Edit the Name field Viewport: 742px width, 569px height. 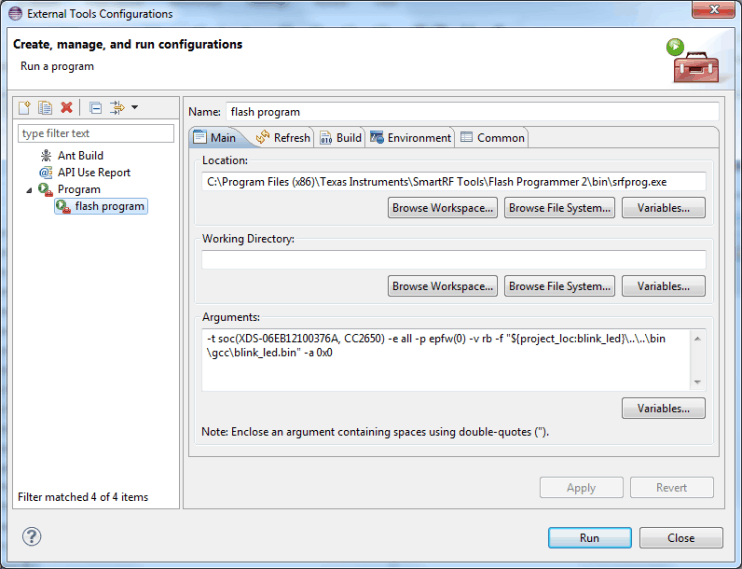coord(472,112)
